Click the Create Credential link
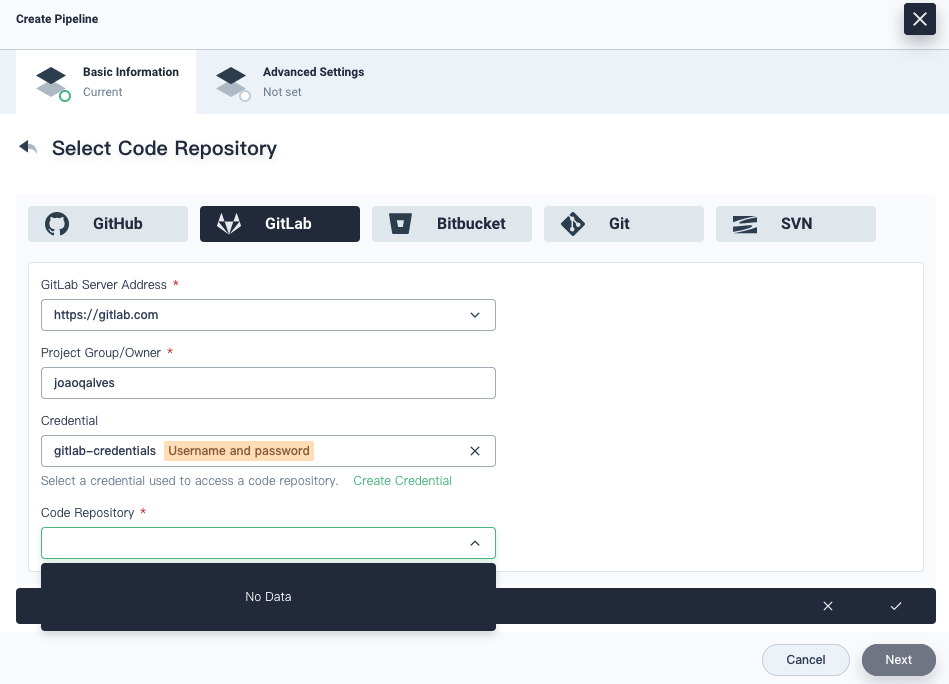The width and height of the screenshot is (949, 684). point(402,481)
